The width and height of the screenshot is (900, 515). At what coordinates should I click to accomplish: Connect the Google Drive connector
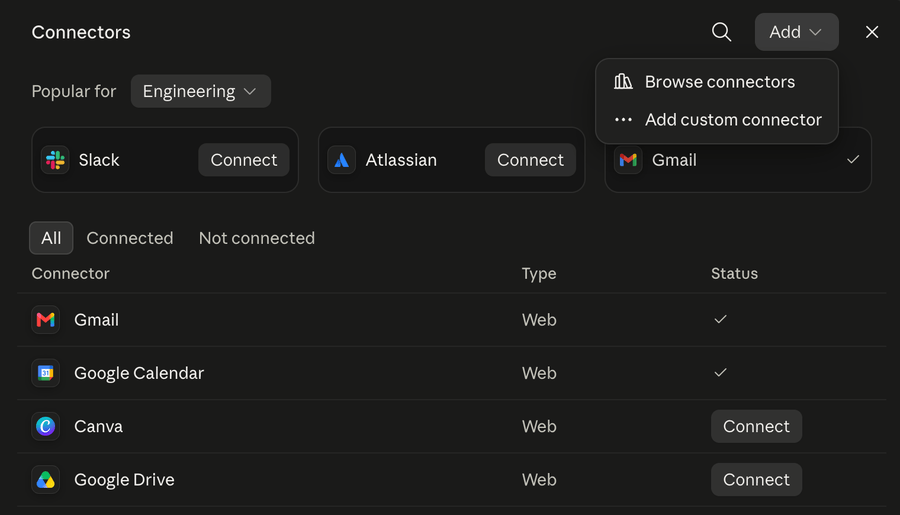756,479
